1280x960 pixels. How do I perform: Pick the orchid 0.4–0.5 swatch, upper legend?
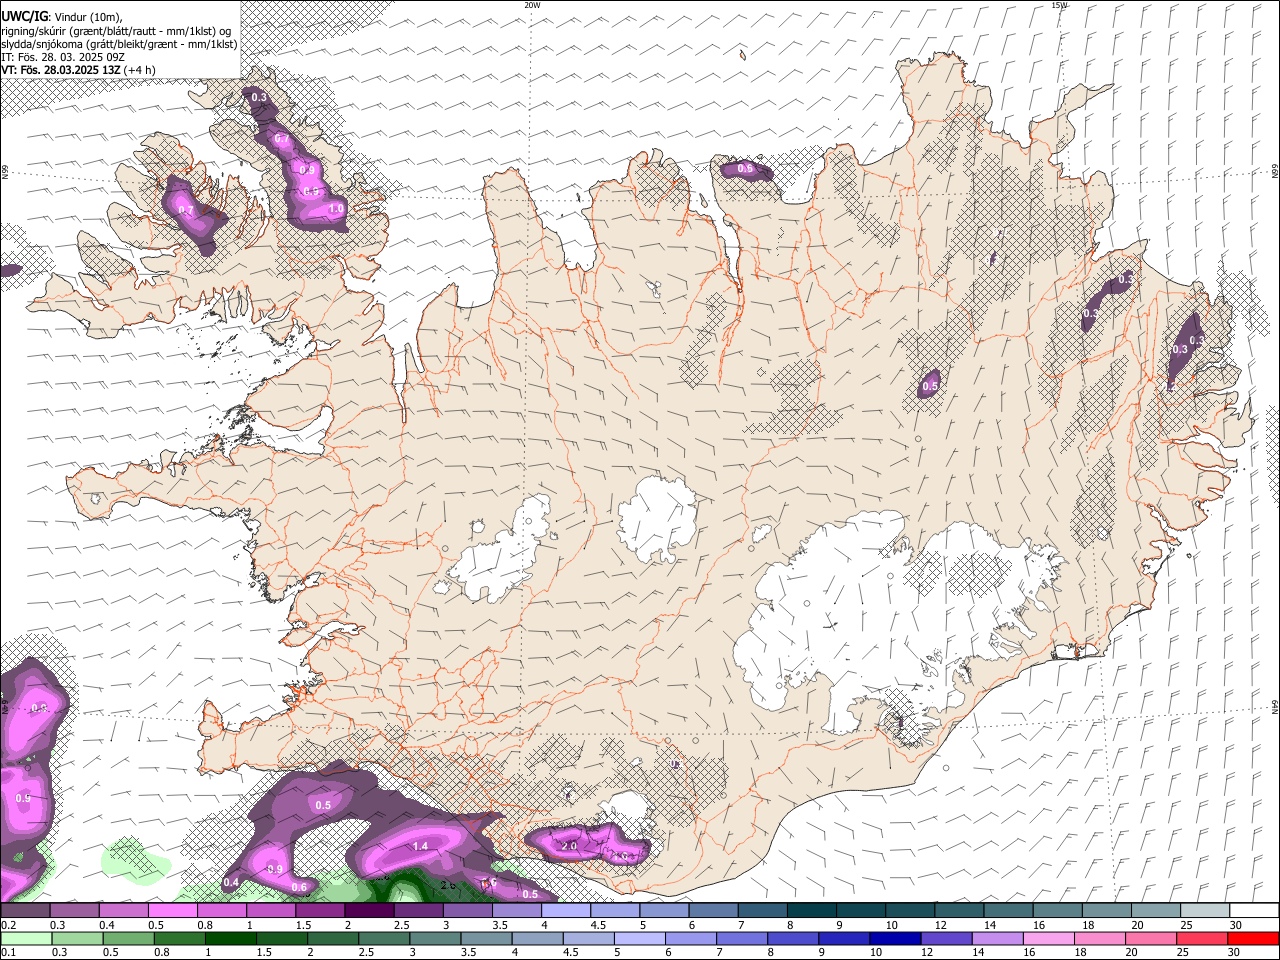(124, 911)
